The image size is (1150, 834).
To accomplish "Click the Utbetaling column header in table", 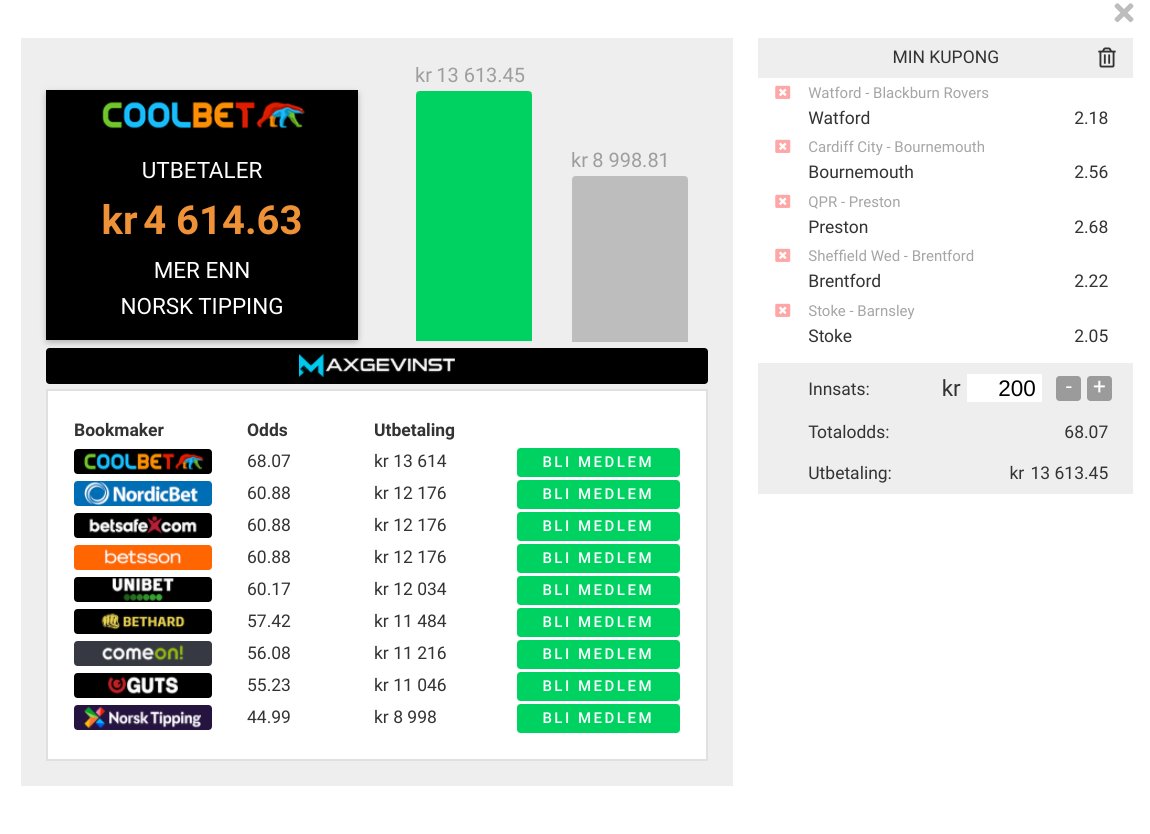I will 414,430.
